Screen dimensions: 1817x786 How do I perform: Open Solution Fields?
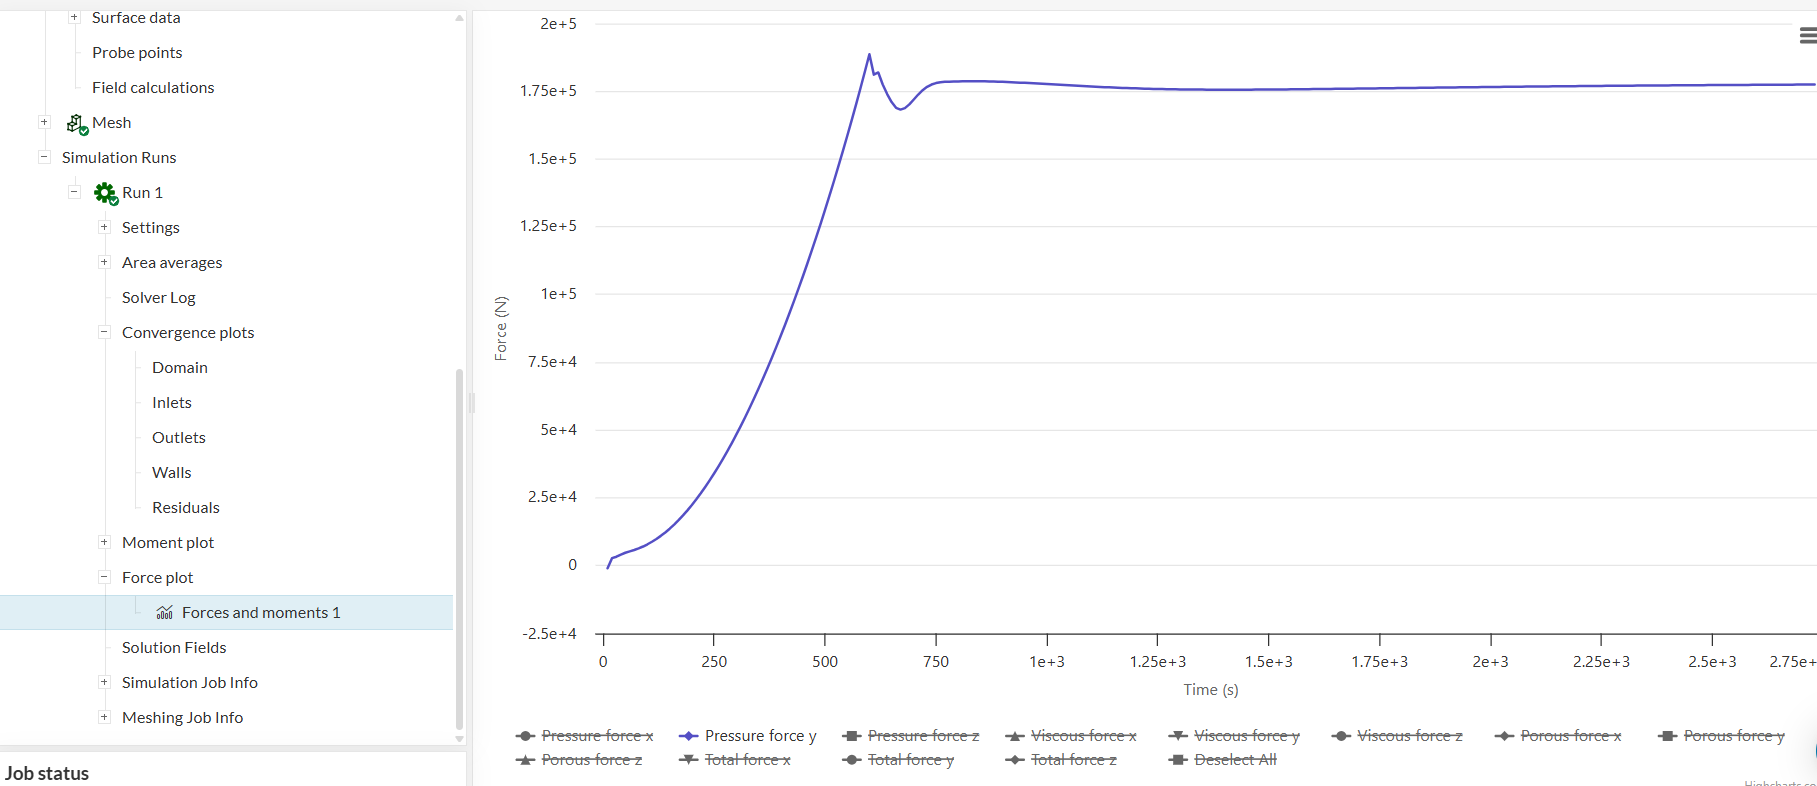(x=174, y=648)
